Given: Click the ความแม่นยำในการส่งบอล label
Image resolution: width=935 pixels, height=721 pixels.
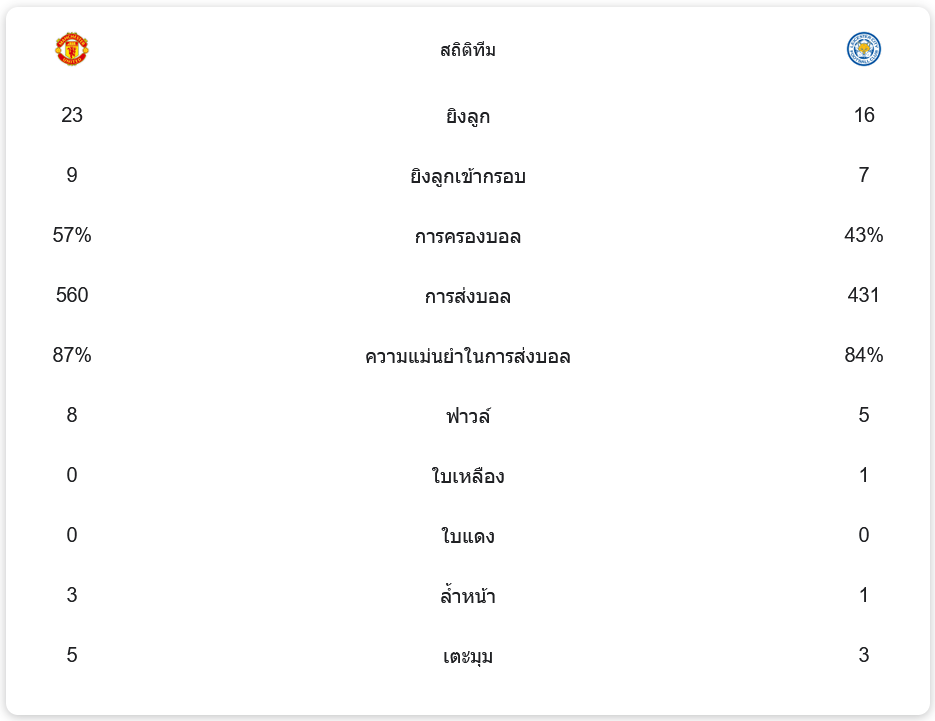Looking at the screenshot, I should click(x=467, y=357).
